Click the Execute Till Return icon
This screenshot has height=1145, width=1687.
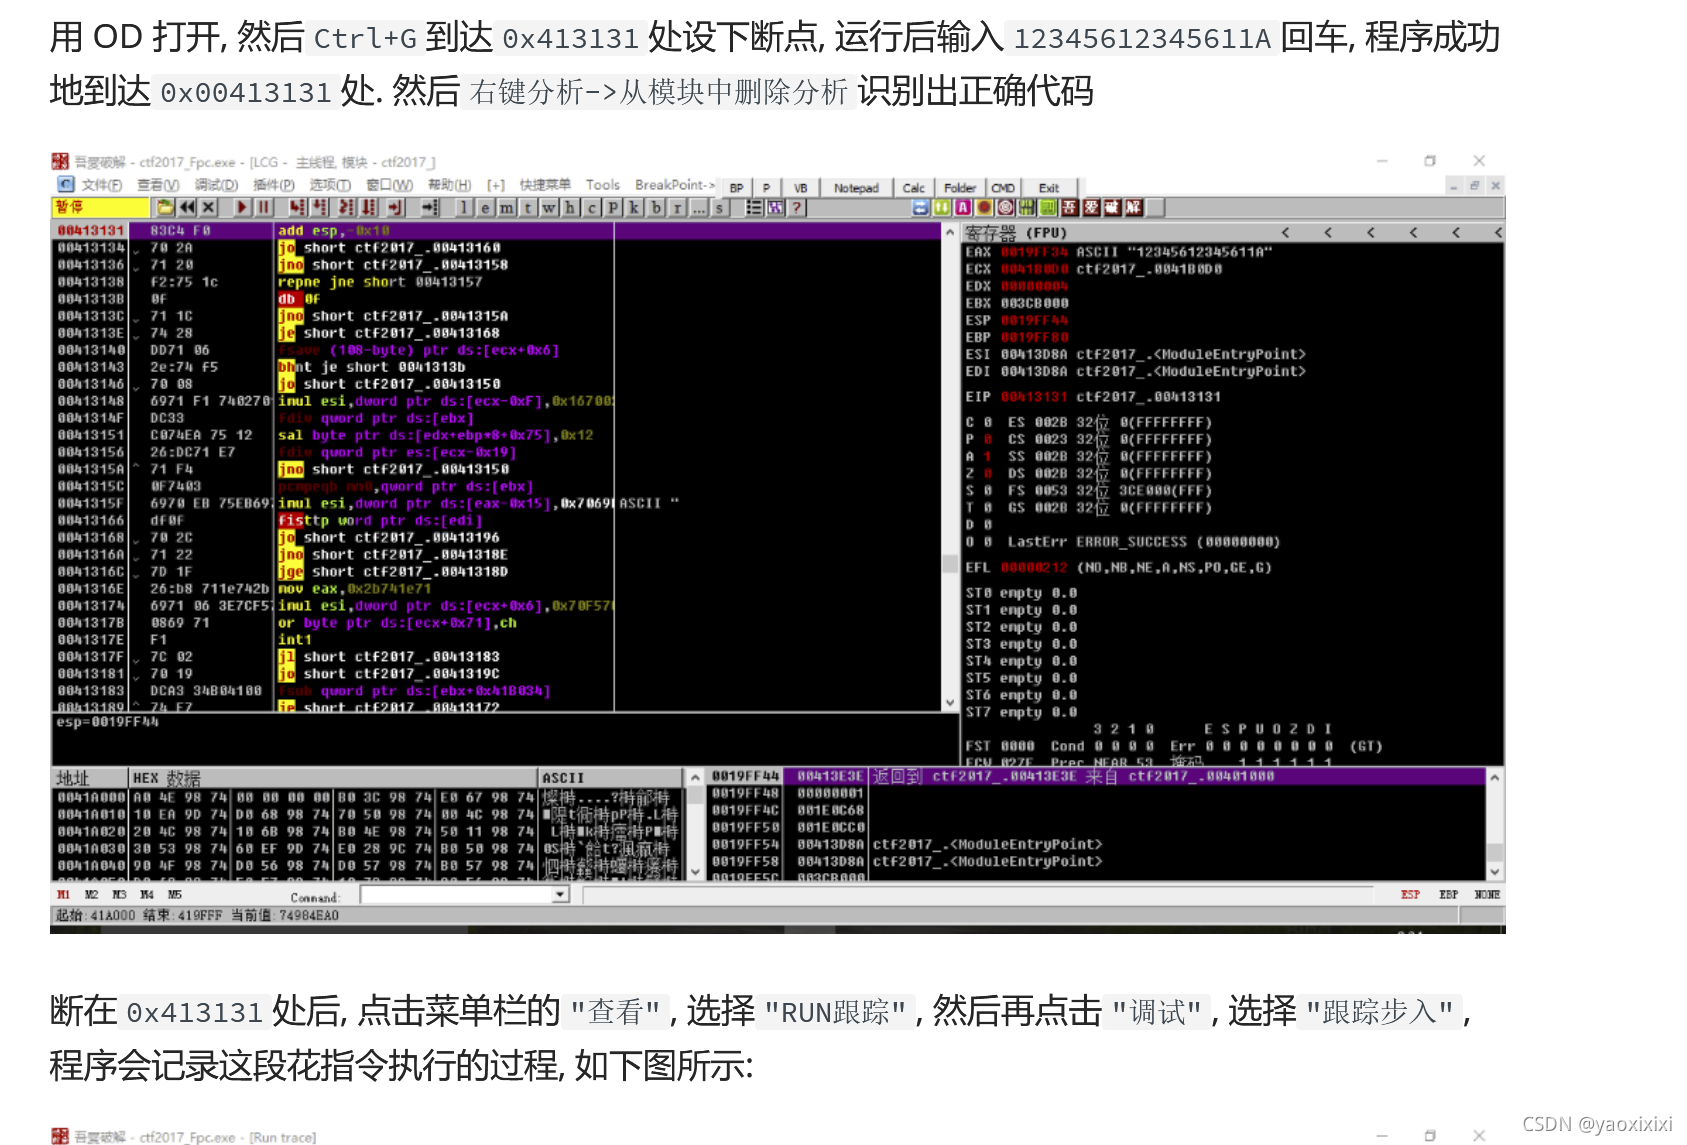click(395, 207)
